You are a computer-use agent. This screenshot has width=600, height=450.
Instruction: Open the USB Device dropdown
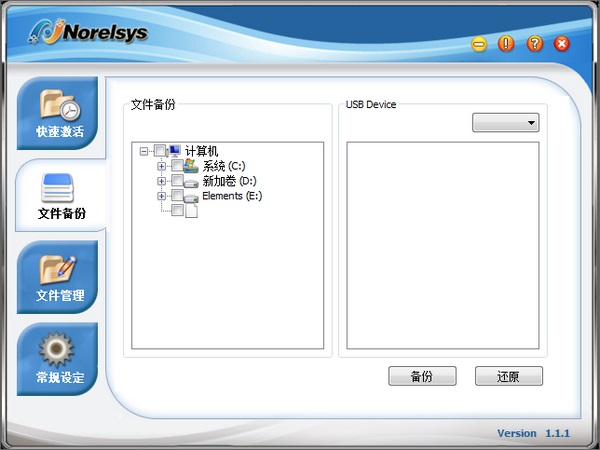coord(505,122)
